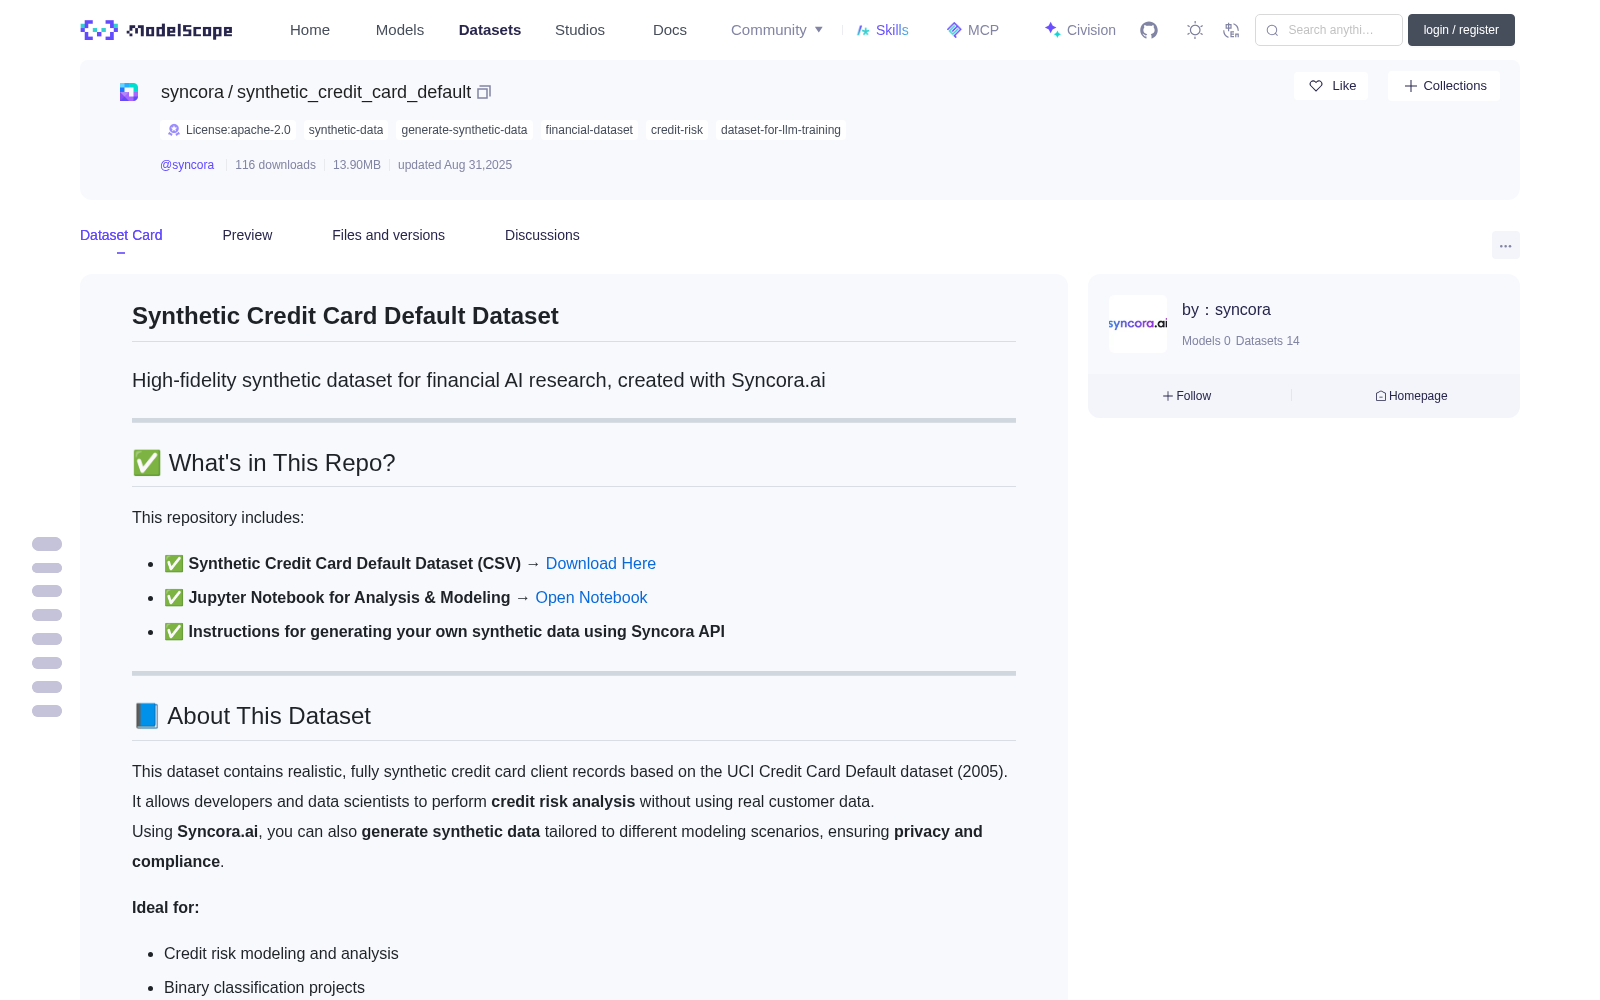1600x1000 pixels.
Task: Select the Dataset Card tab
Action: (121, 235)
